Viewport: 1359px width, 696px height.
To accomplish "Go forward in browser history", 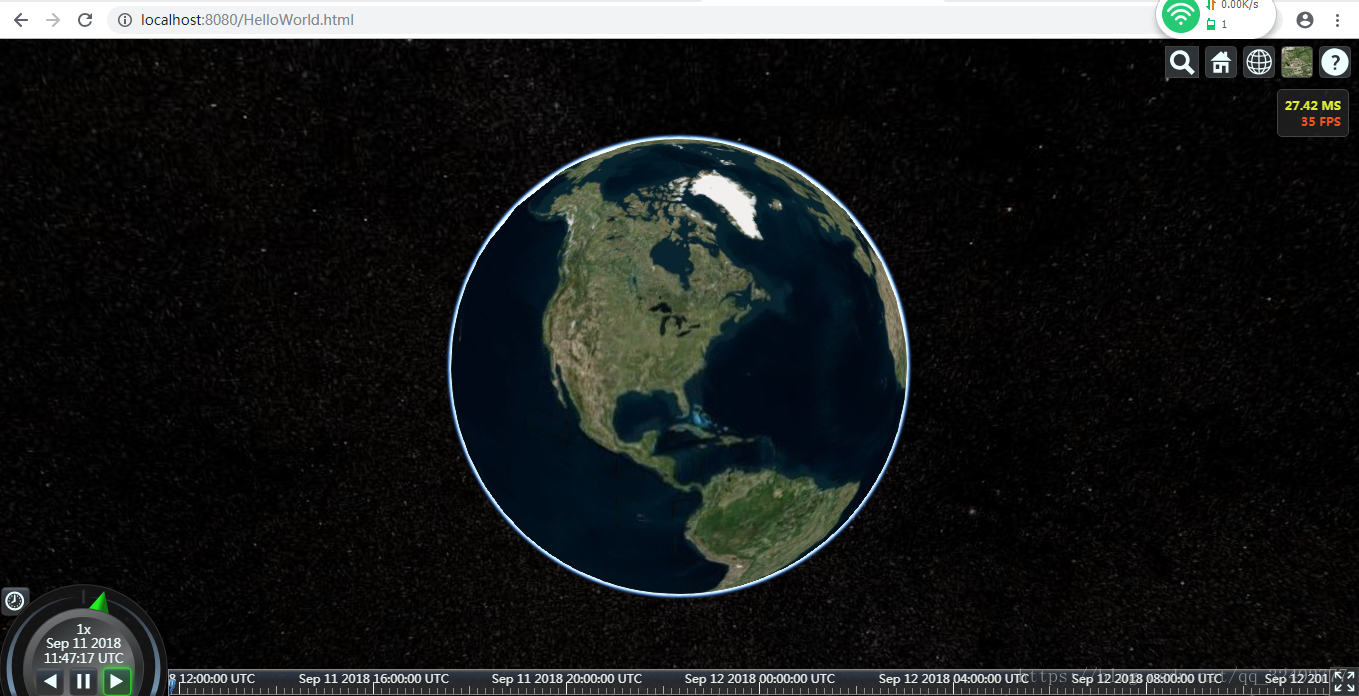I will (x=53, y=20).
